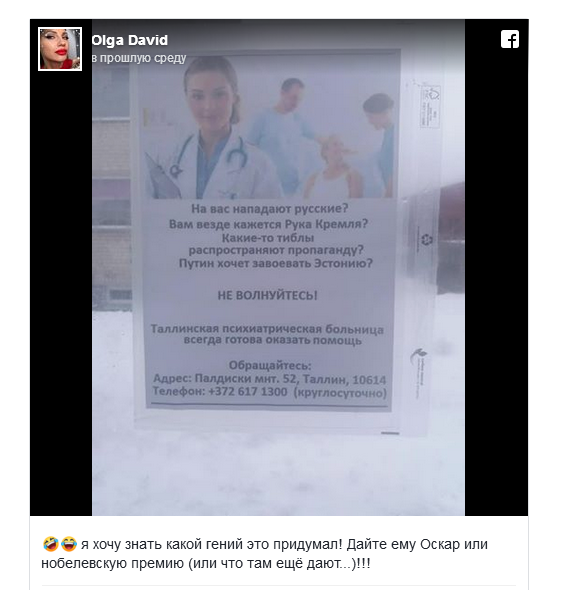The width and height of the screenshot is (577, 590).
Task: Click the 'НЕ ВОЛНУЙТЕСЬ!' heading on poster
Action: (x=267, y=295)
